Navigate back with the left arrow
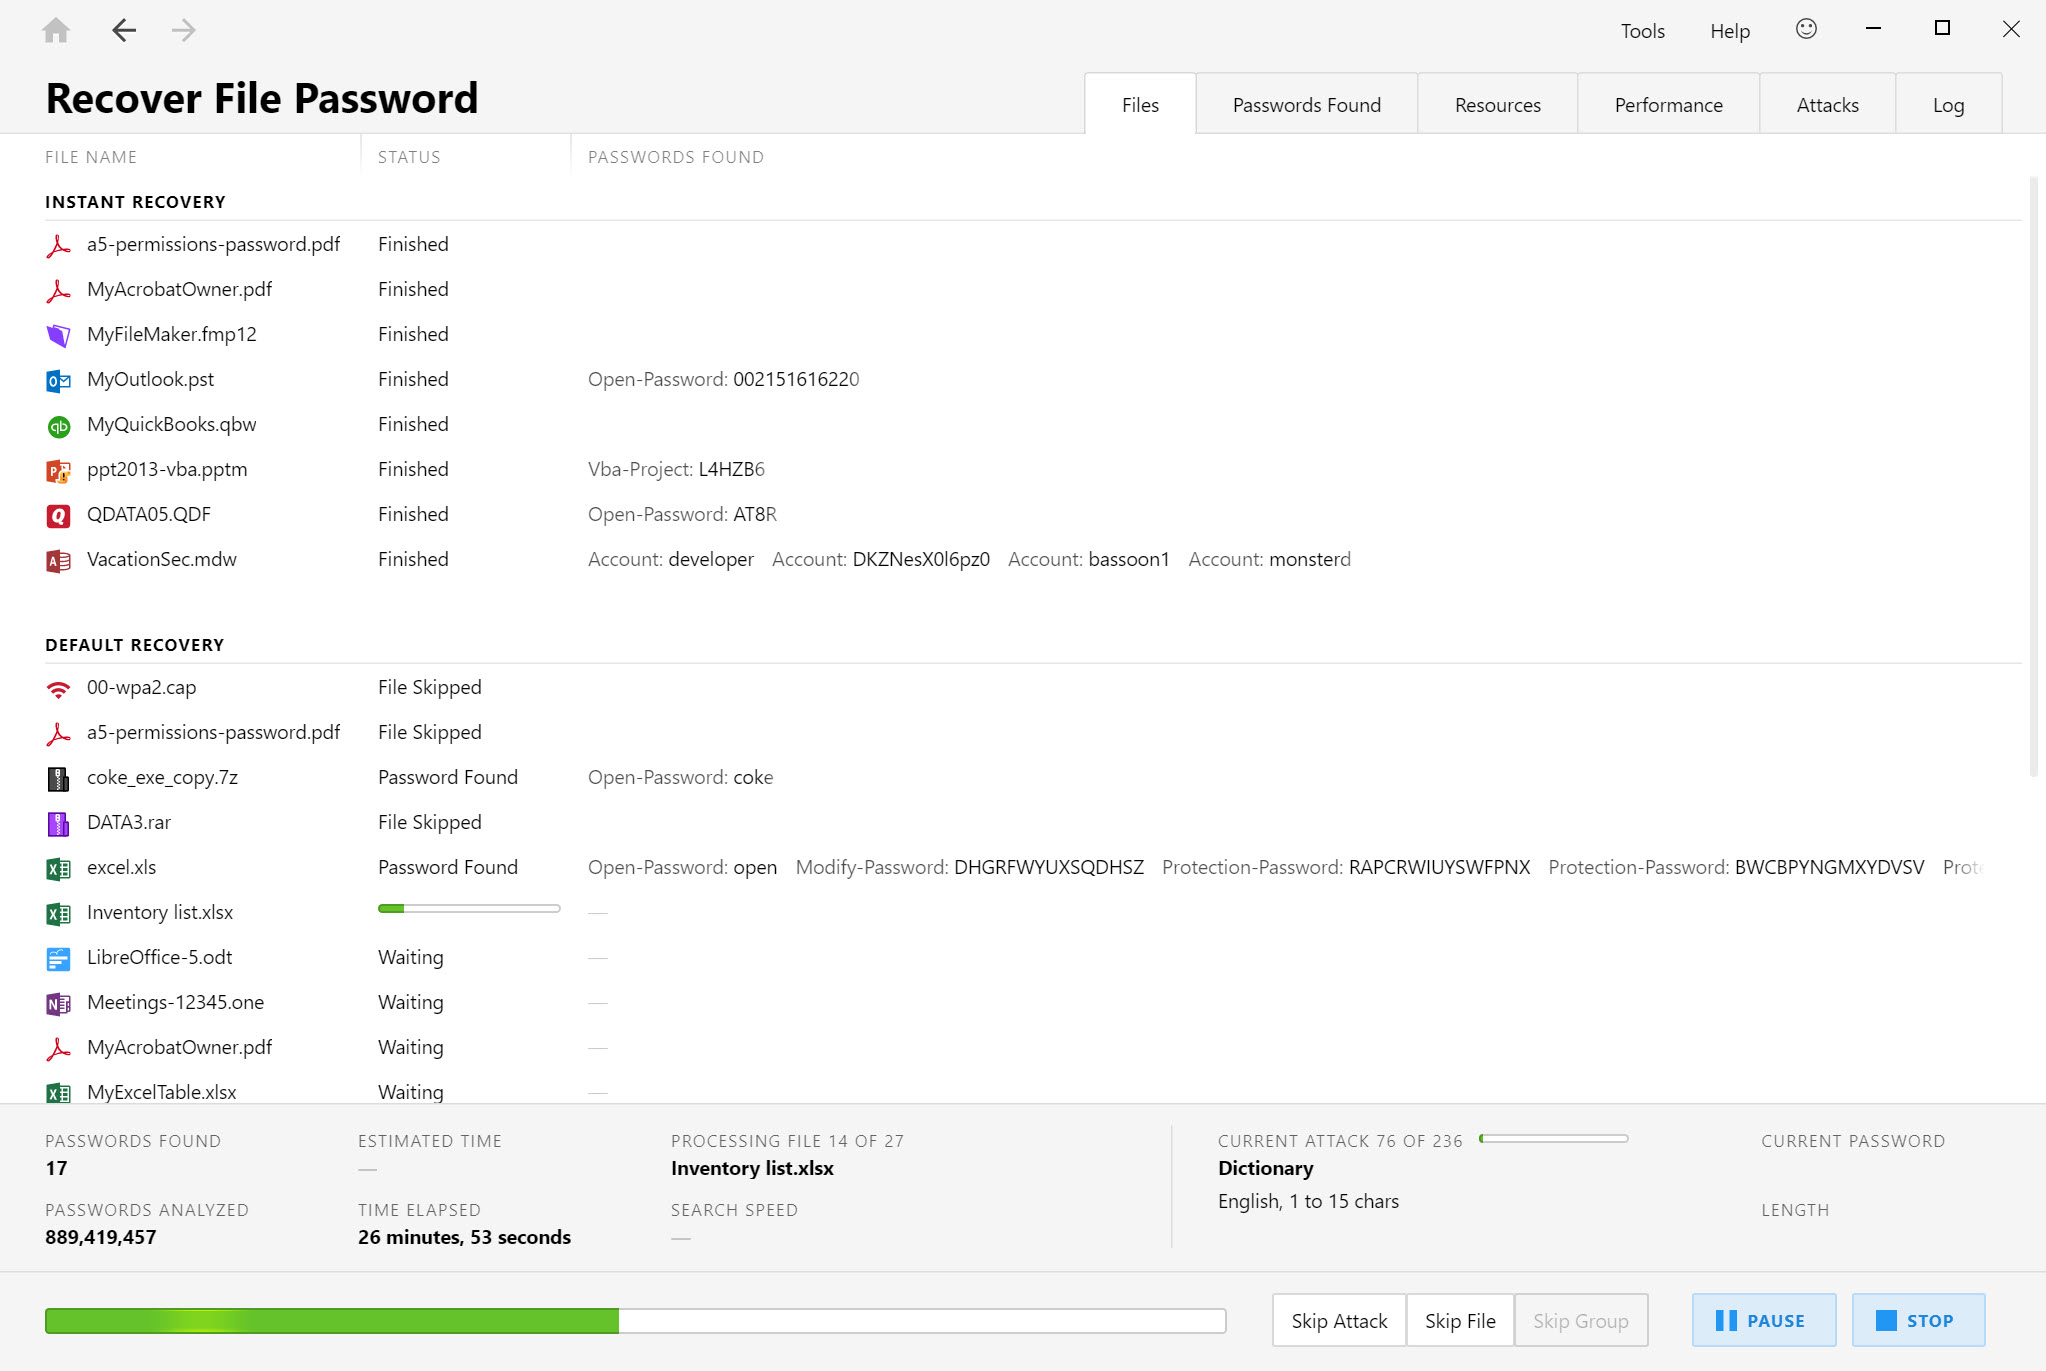Viewport: 2046px width, 1371px height. [x=124, y=30]
